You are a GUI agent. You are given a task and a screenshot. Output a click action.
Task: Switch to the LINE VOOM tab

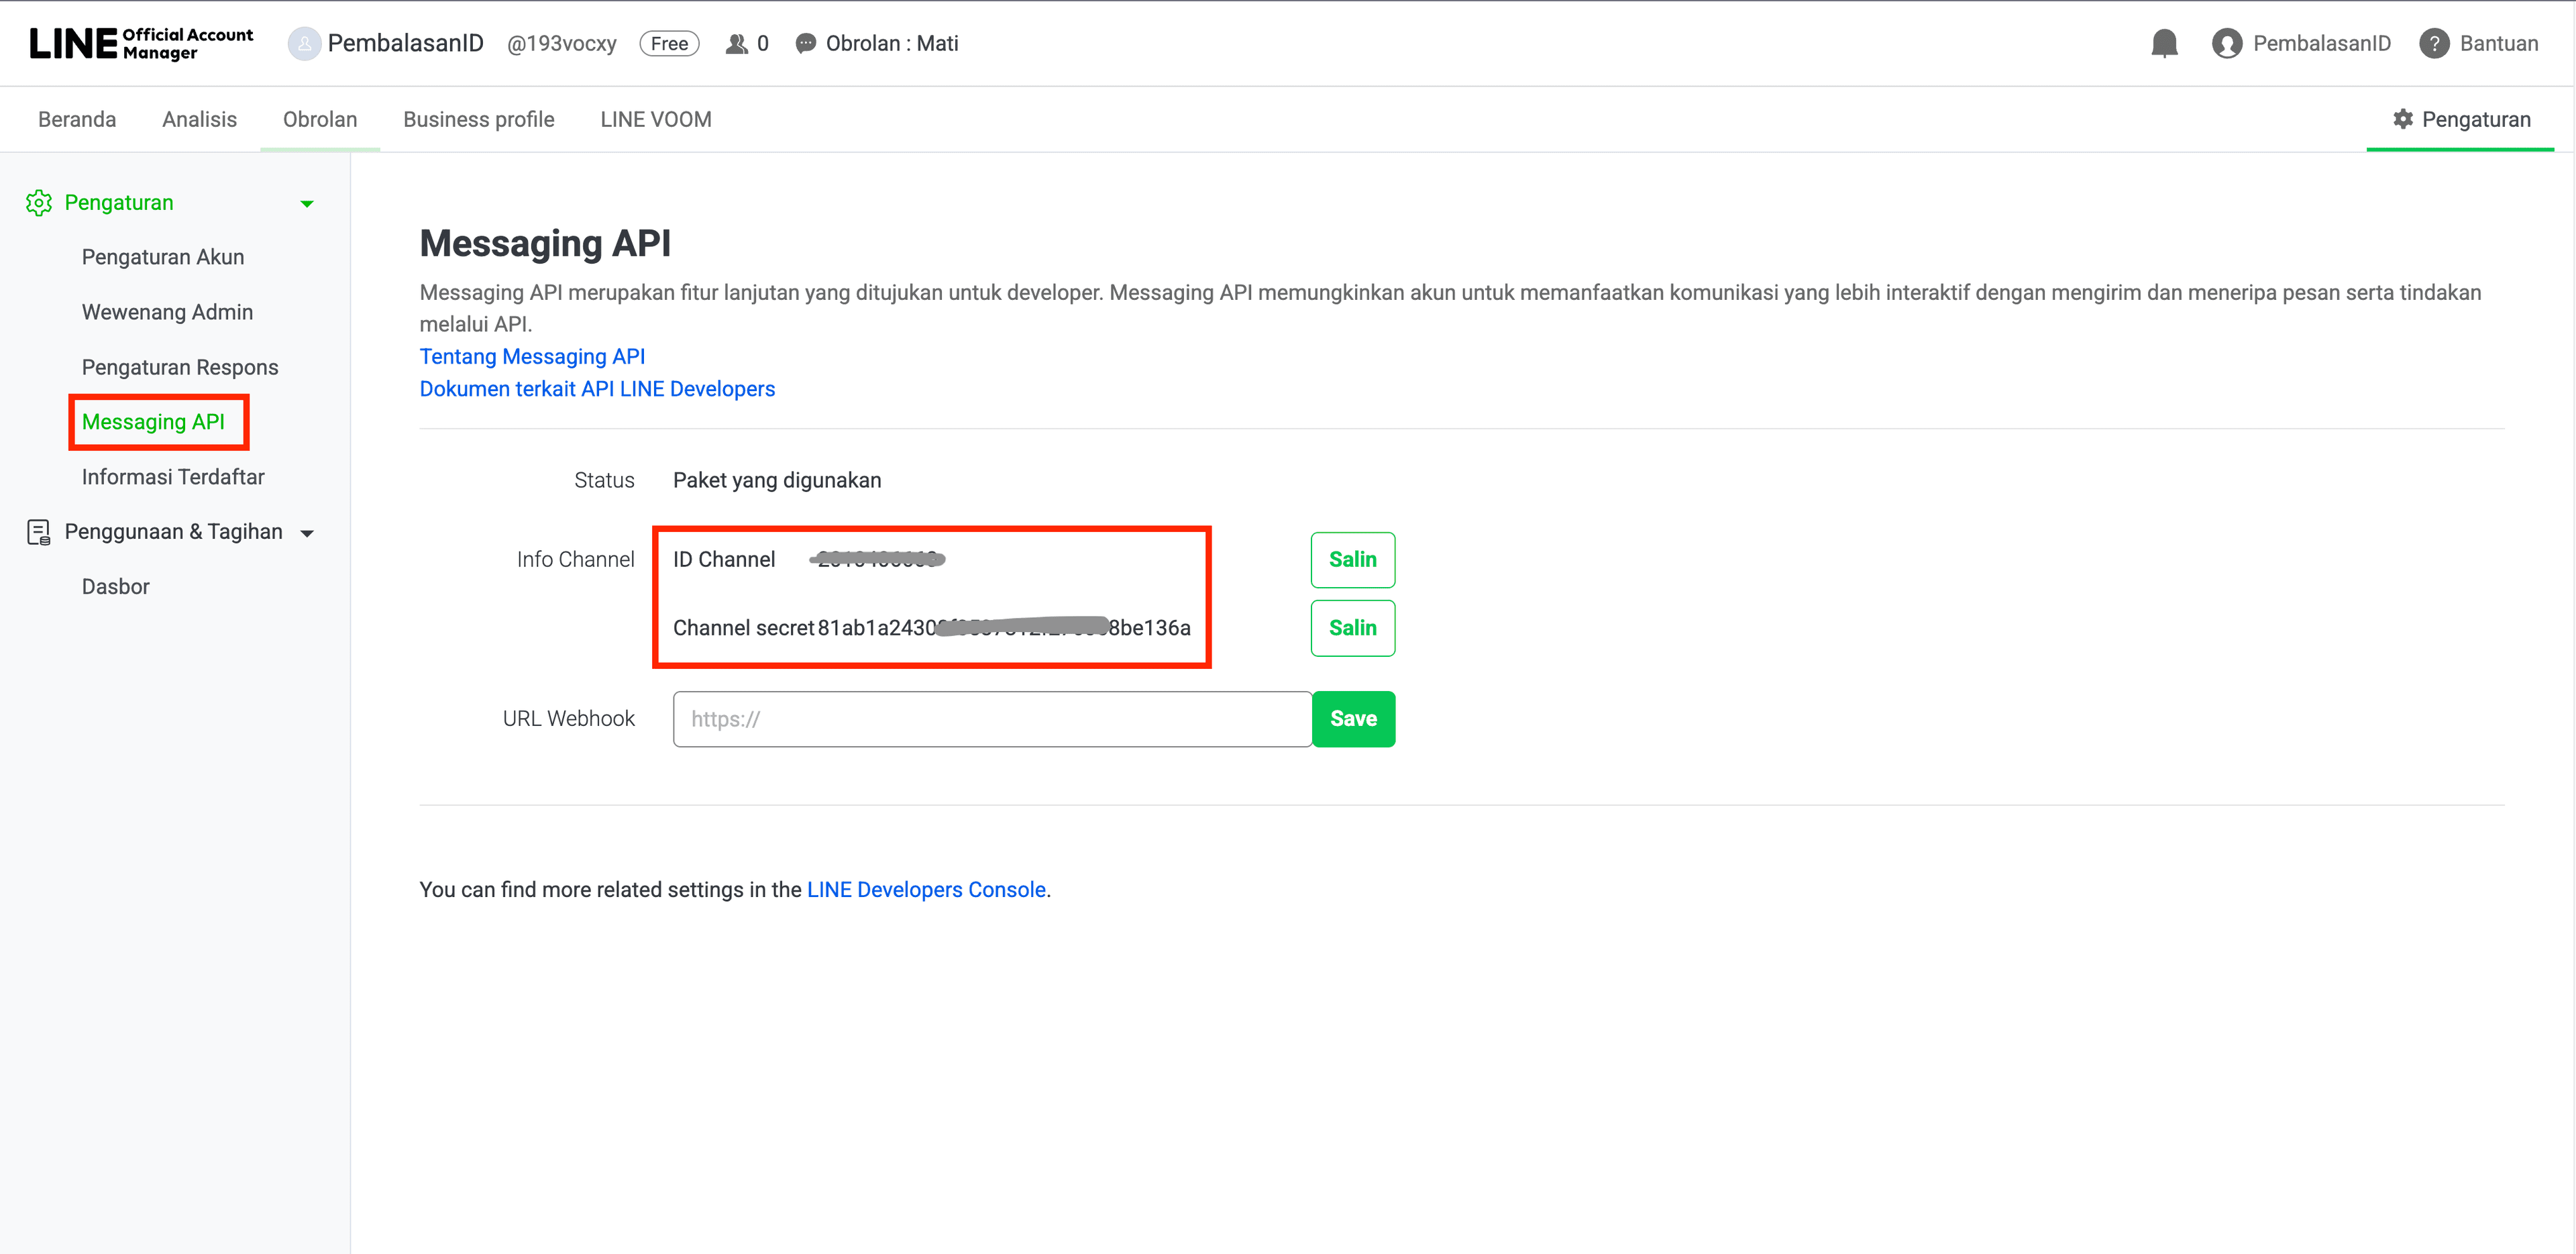(x=656, y=119)
